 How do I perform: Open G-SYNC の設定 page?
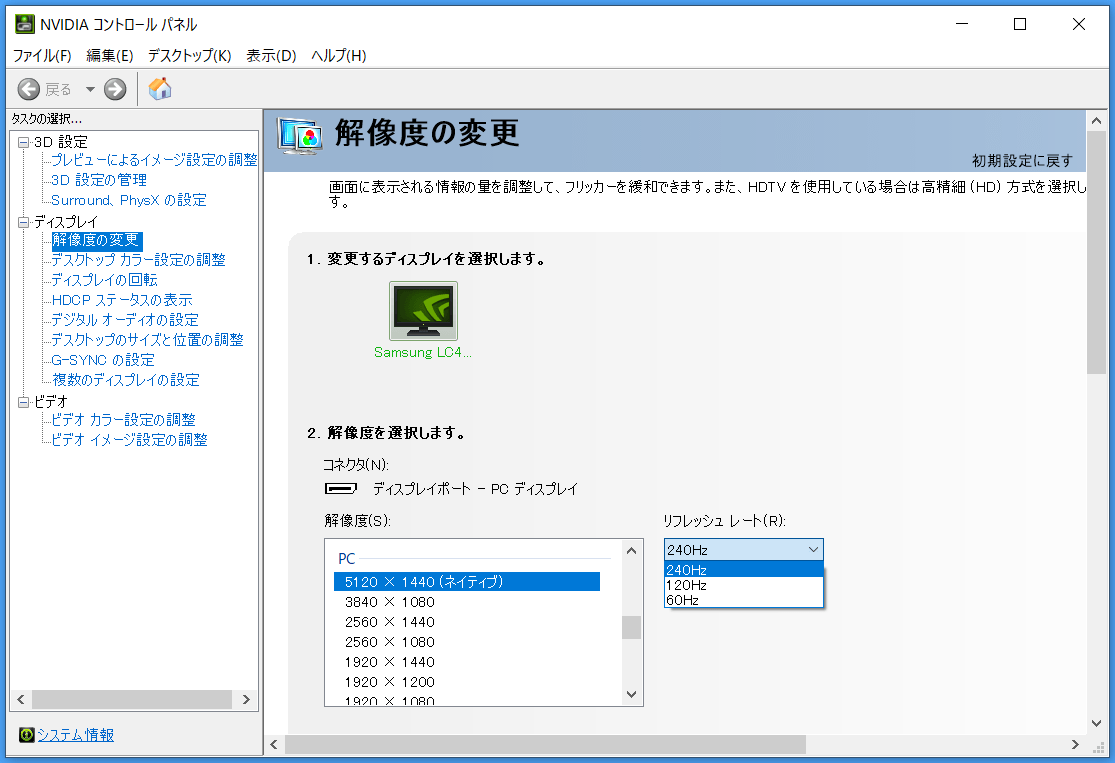pos(102,360)
